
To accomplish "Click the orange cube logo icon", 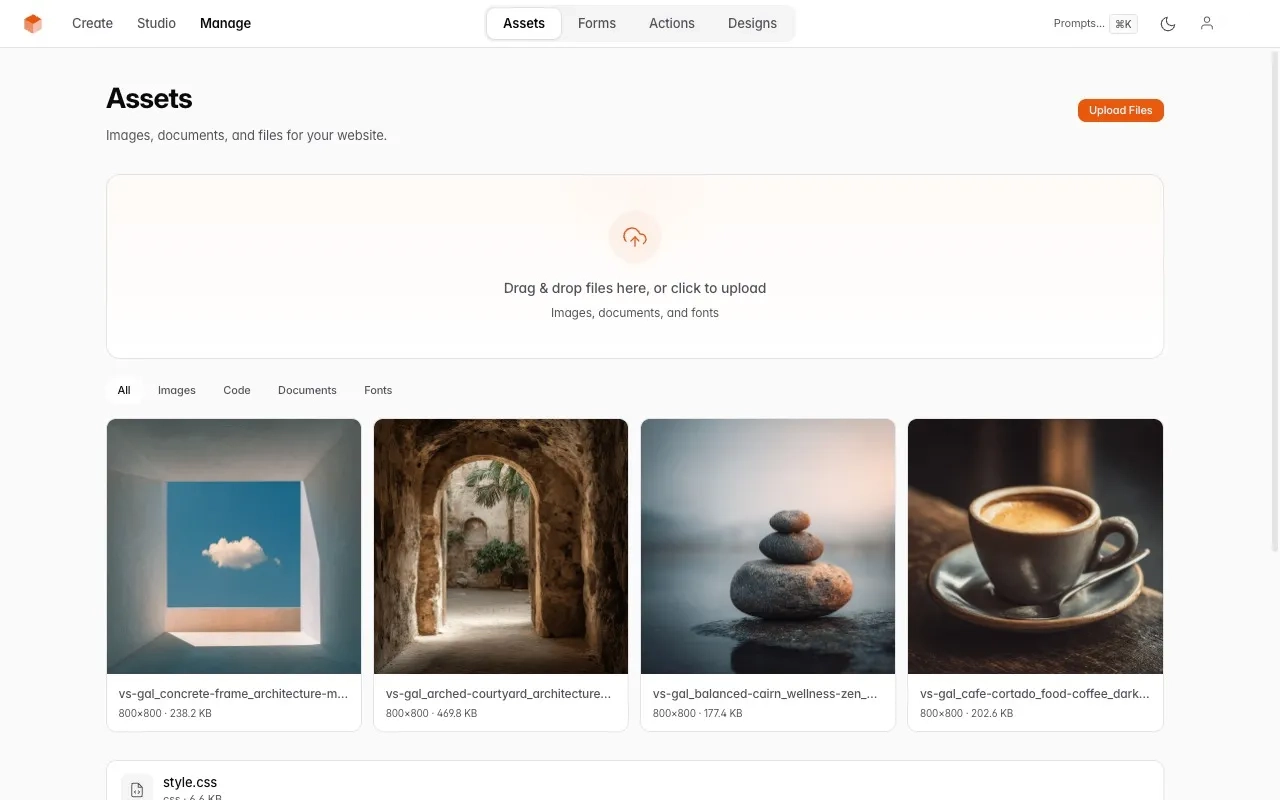I will 33,23.
